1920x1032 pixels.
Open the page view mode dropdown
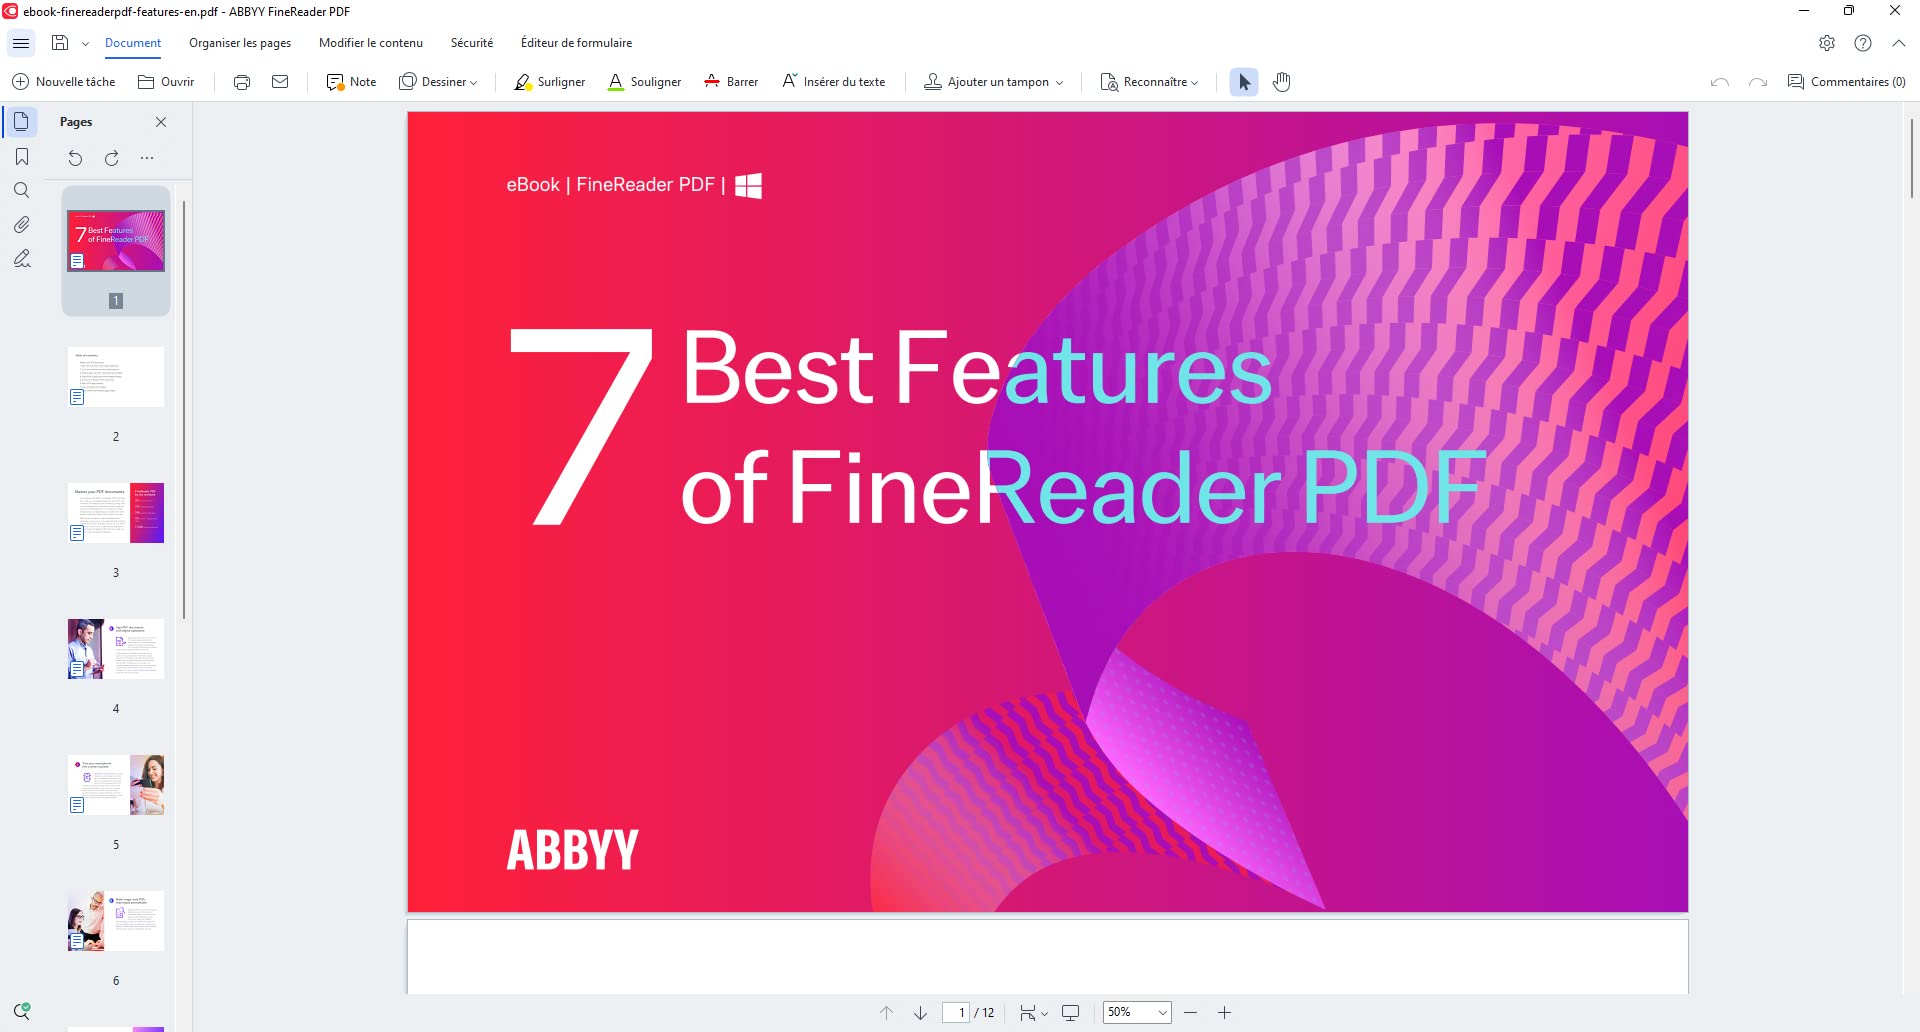point(1033,1013)
